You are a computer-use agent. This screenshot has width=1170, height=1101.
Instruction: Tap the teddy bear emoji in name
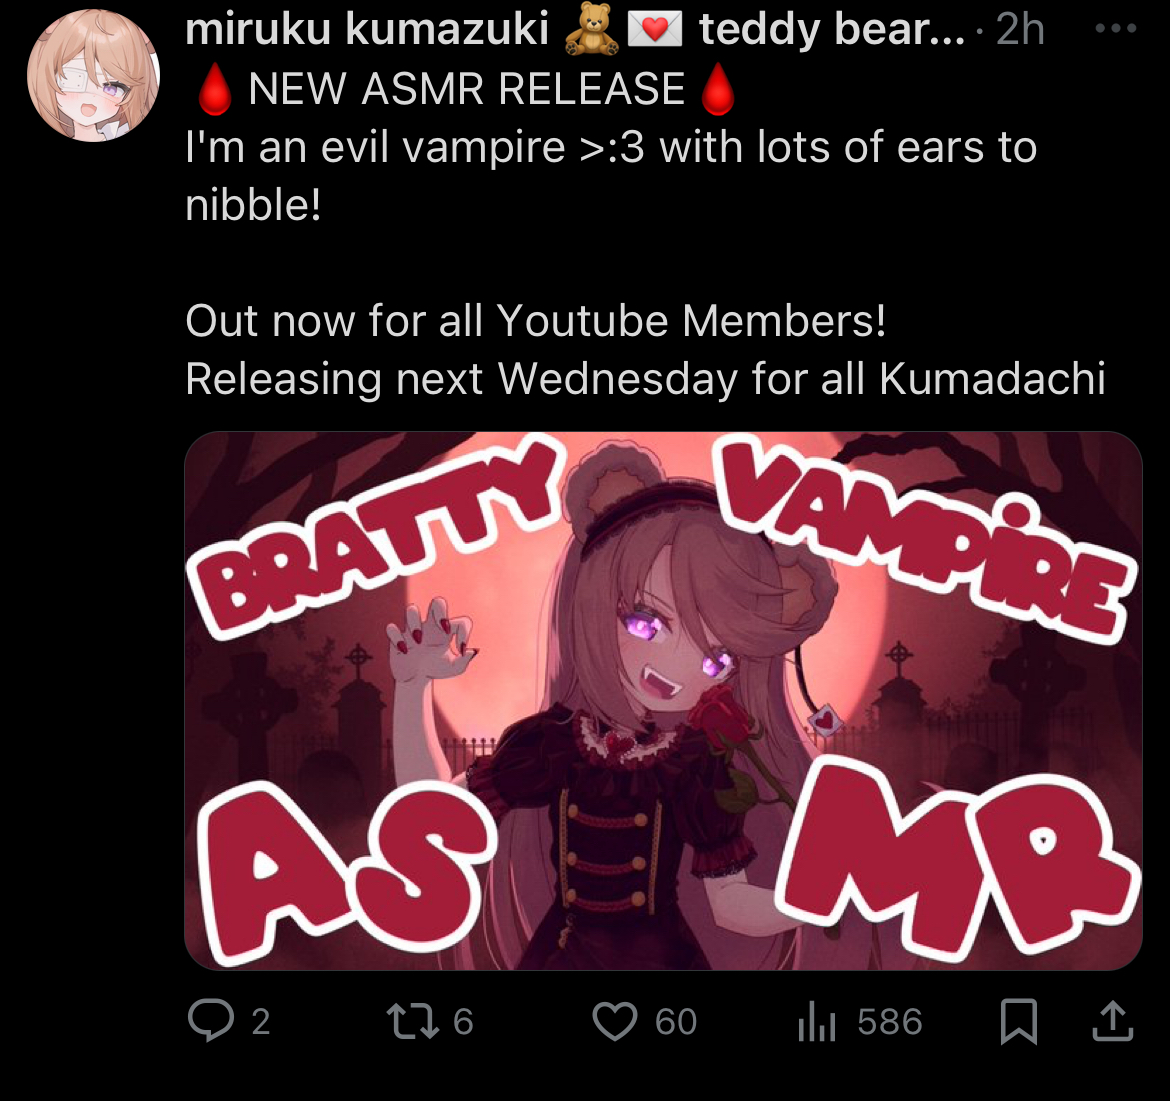pos(592,29)
